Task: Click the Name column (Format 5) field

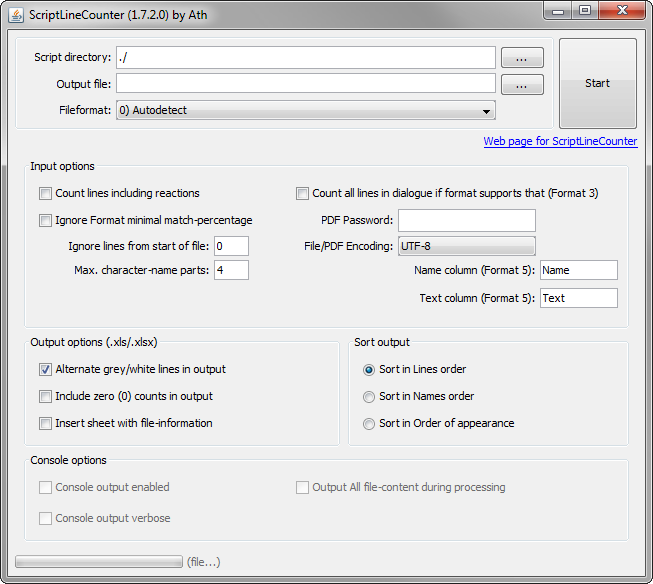Action: [579, 270]
